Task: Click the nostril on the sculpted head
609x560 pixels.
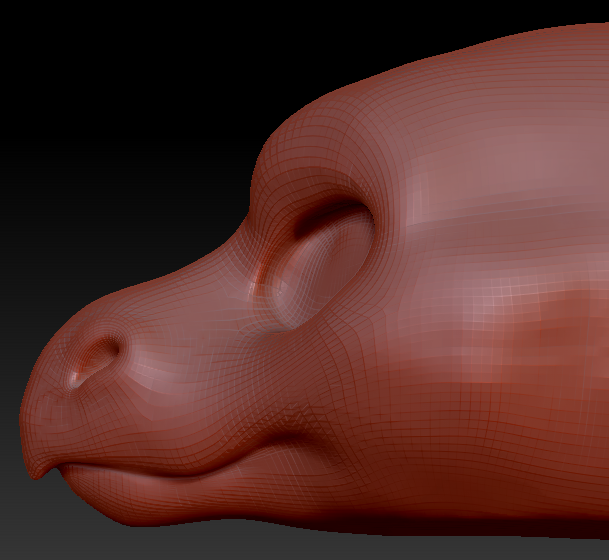Action: (x=96, y=360)
